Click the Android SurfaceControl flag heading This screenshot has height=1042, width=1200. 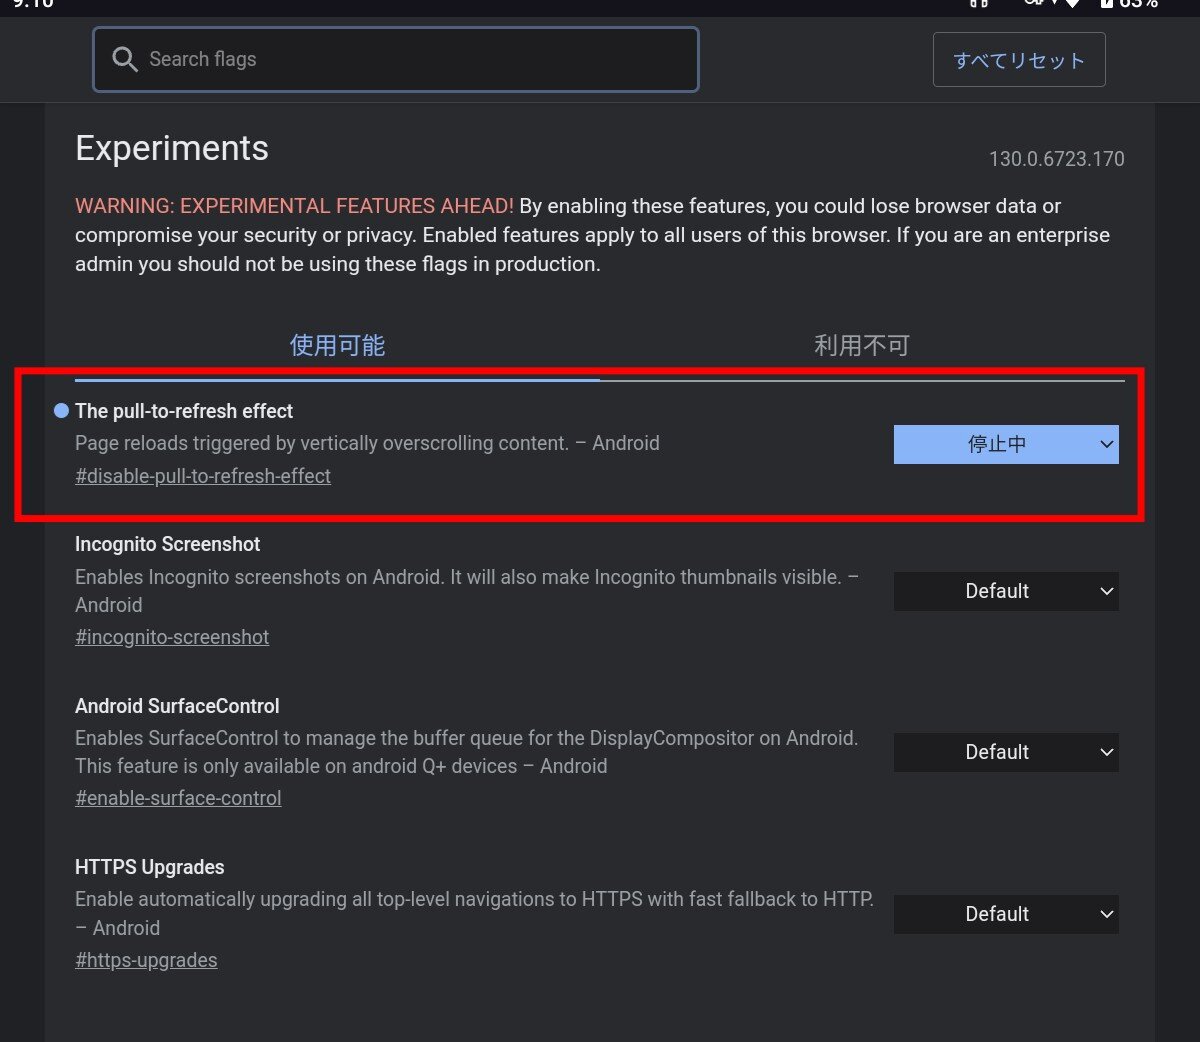tap(177, 706)
